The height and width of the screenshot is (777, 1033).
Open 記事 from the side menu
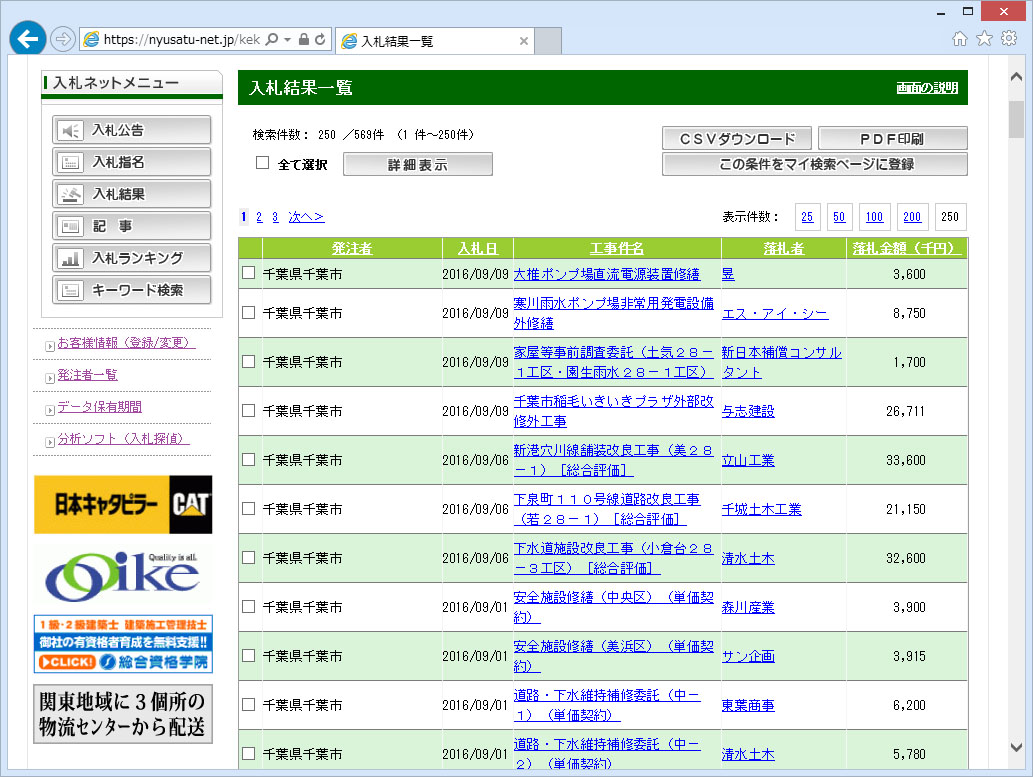coord(132,226)
